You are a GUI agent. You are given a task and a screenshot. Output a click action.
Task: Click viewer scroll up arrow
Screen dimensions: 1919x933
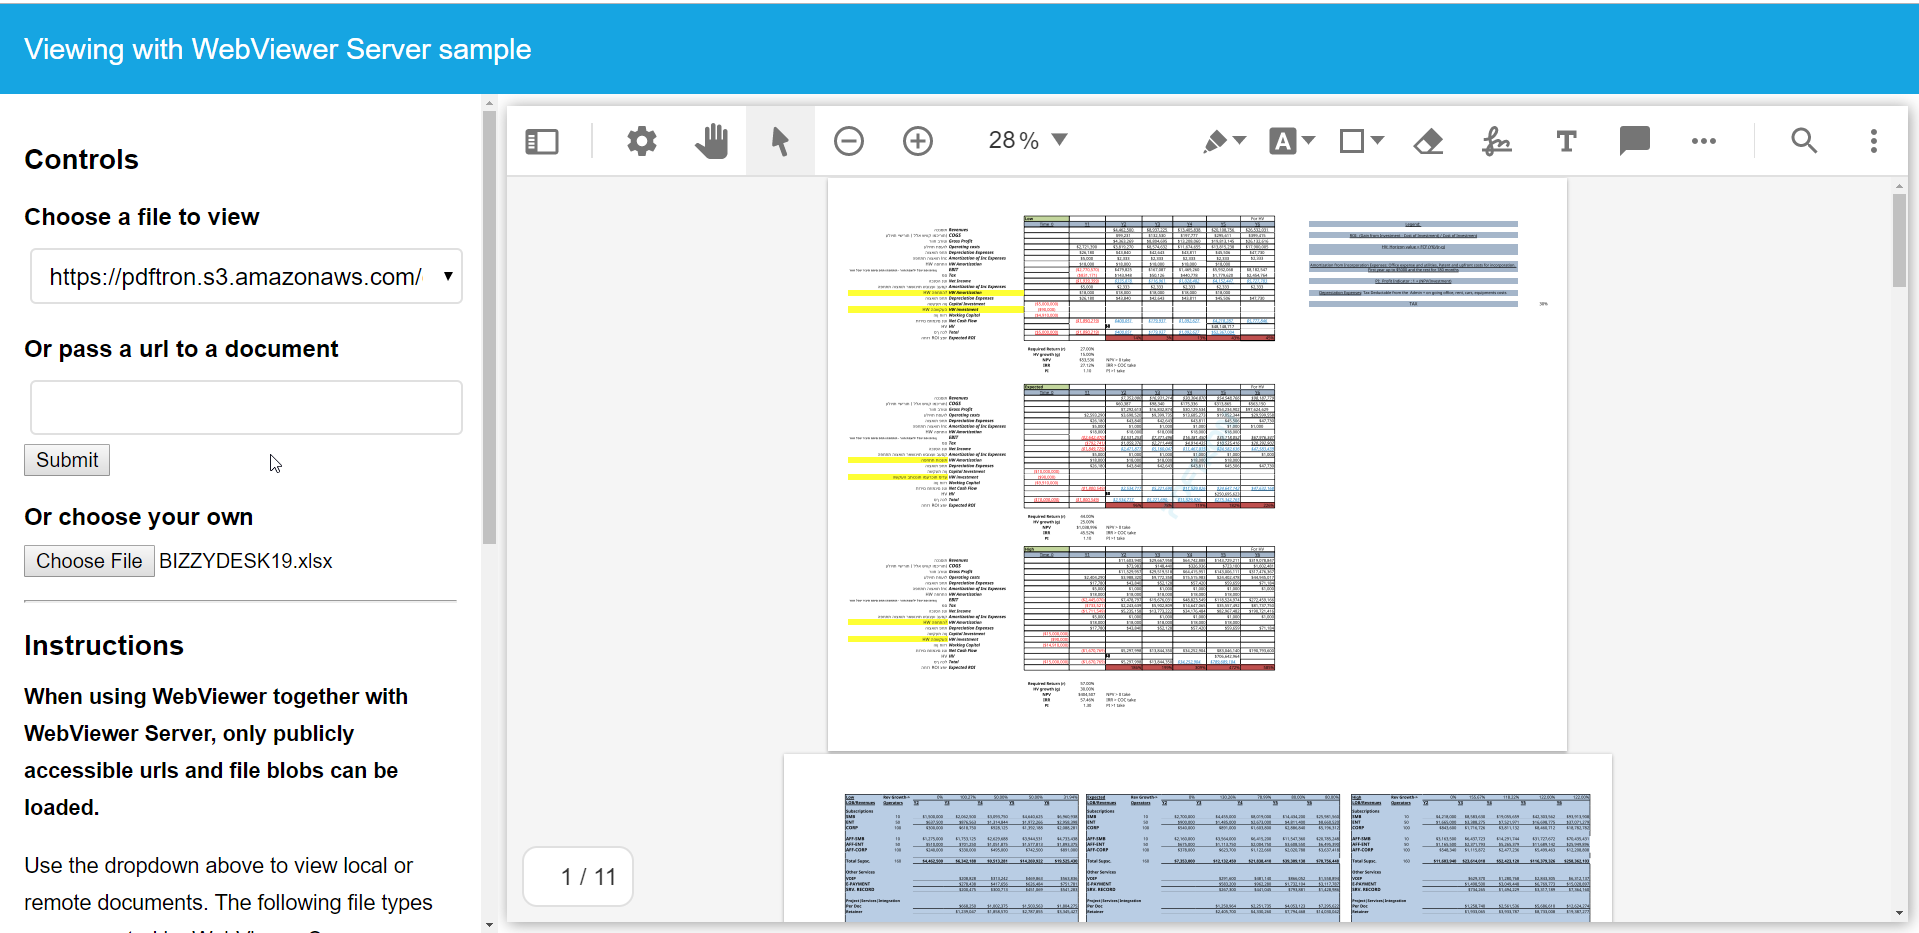click(1899, 186)
